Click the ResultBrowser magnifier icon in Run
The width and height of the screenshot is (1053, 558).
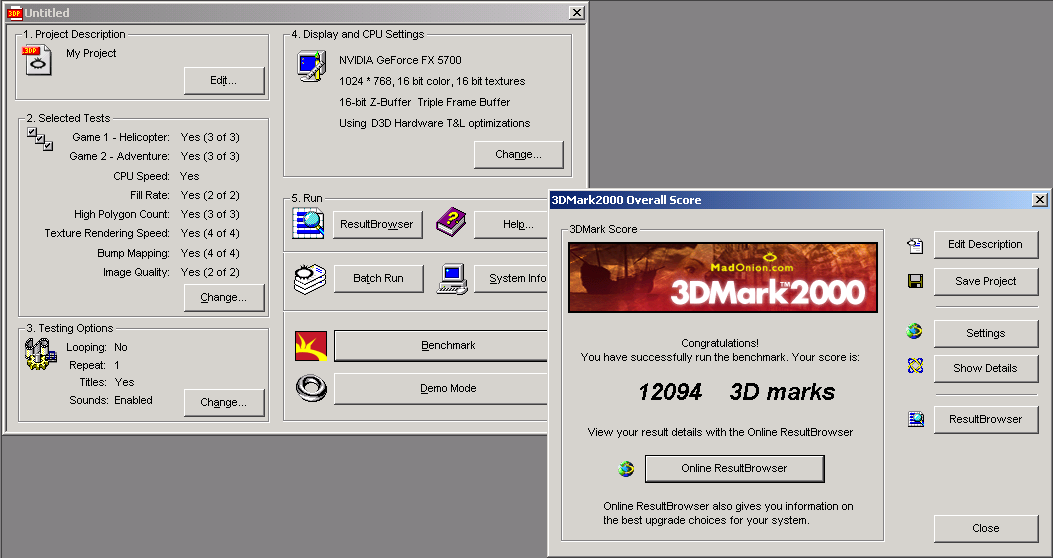tap(308, 224)
